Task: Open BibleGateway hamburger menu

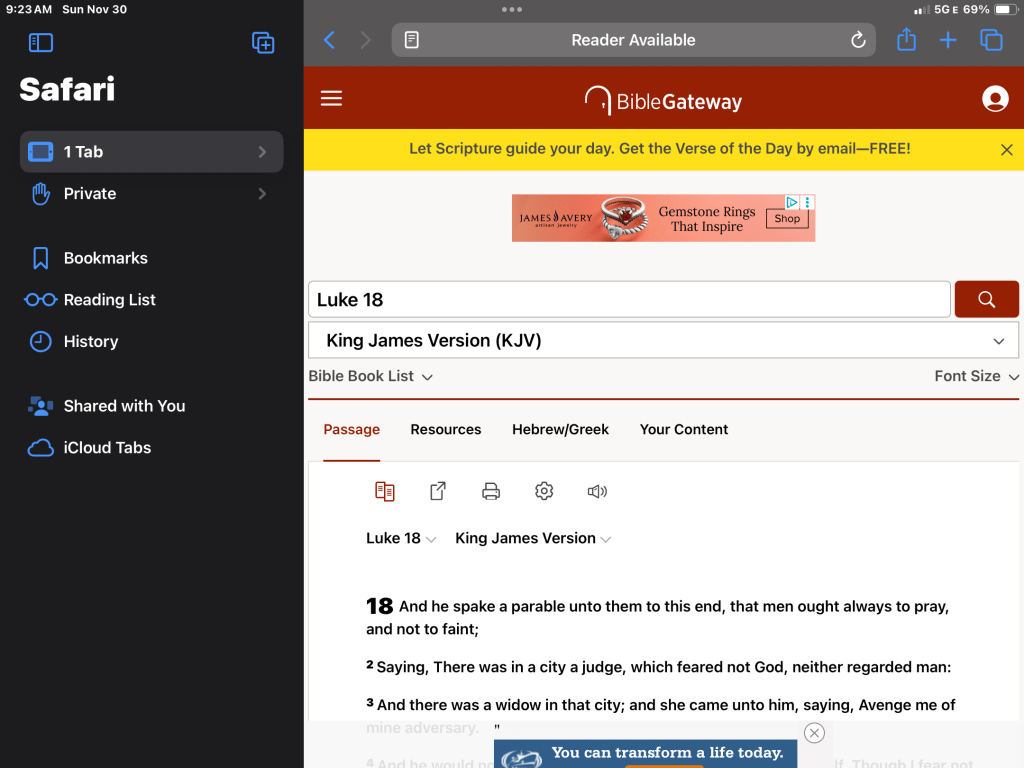Action: 331,98
